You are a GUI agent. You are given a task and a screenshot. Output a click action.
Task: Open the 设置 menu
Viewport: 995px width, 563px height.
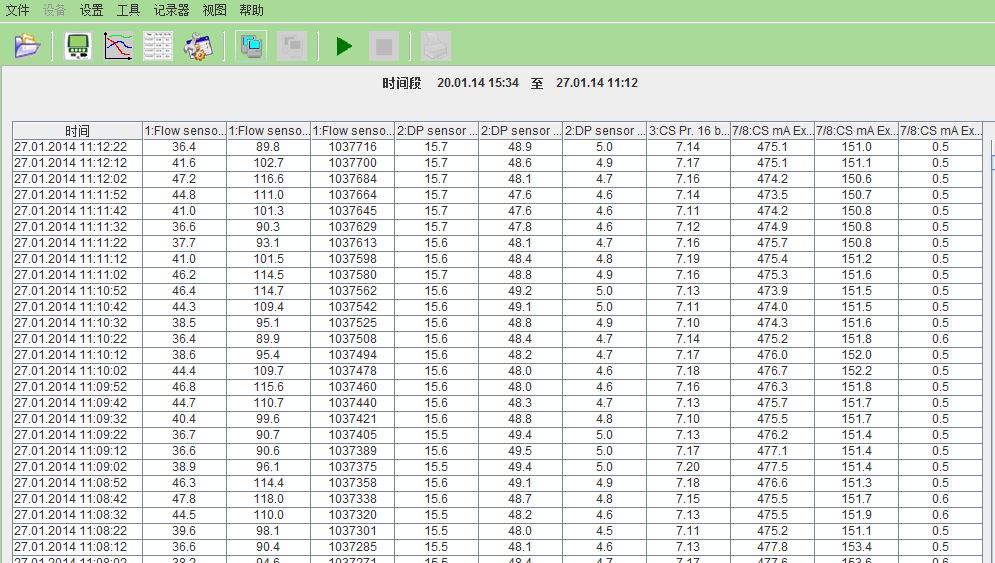tap(91, 10)
